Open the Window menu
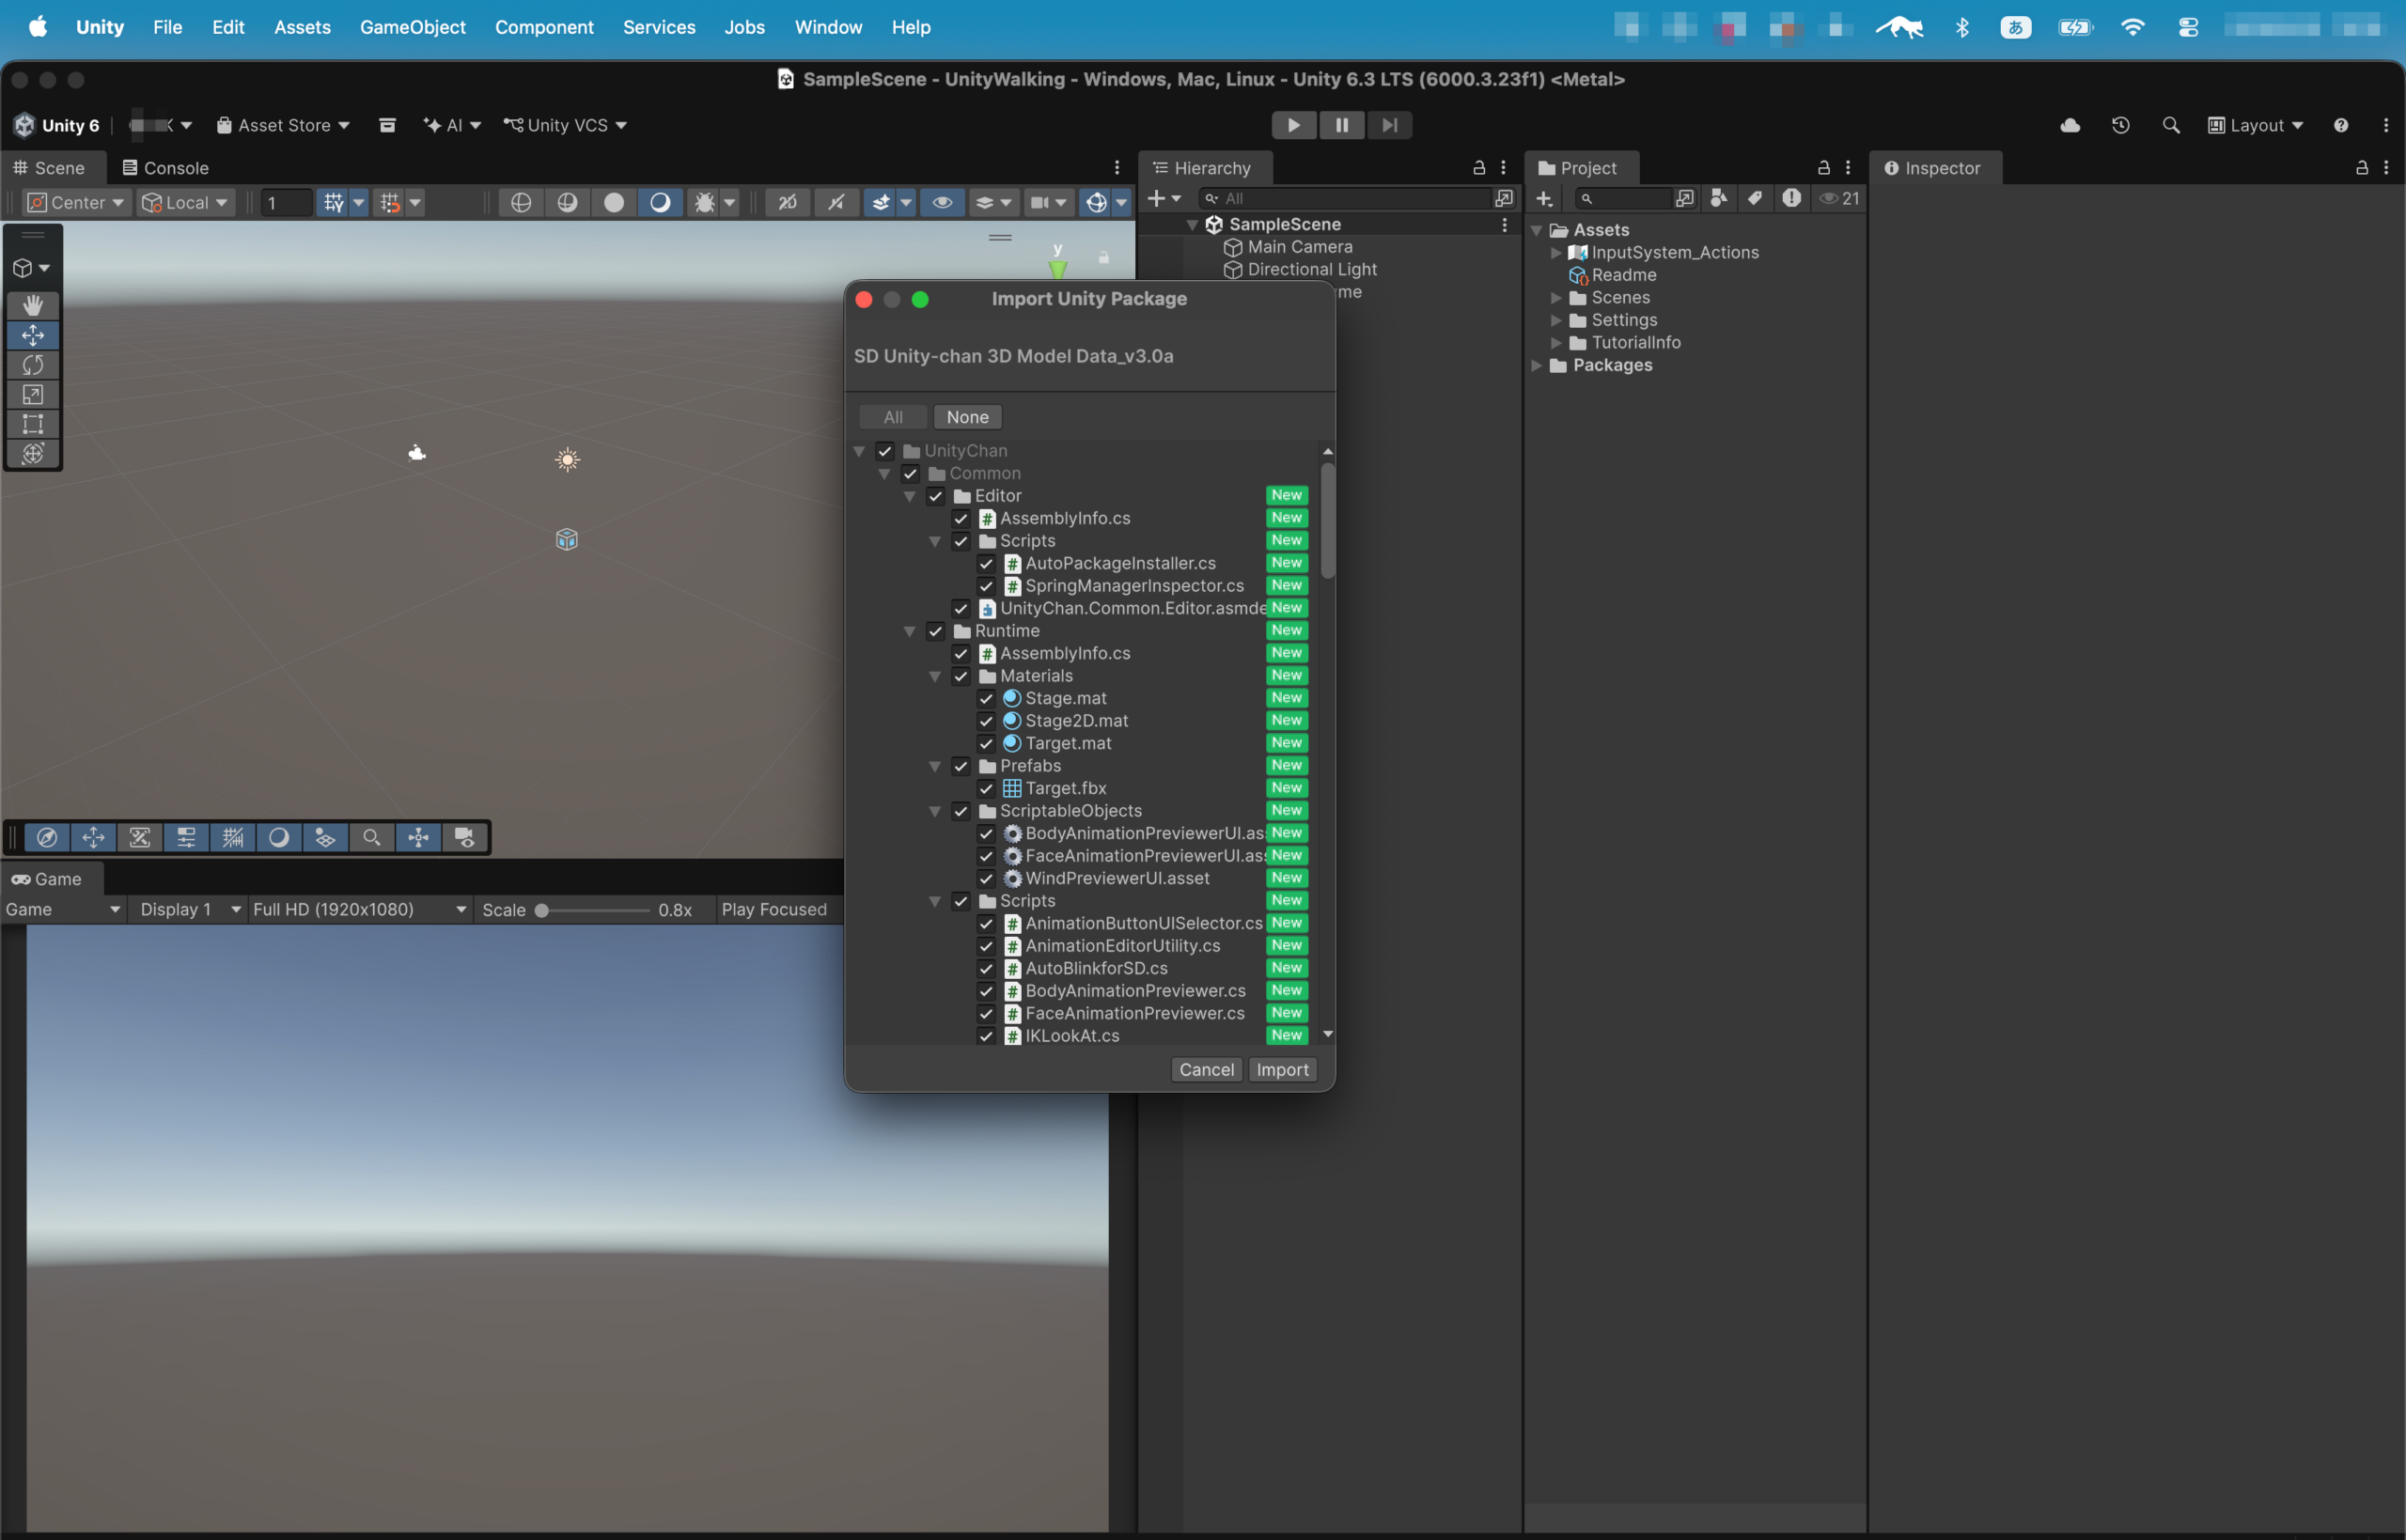2406x1540 pixels. (828, 27)
